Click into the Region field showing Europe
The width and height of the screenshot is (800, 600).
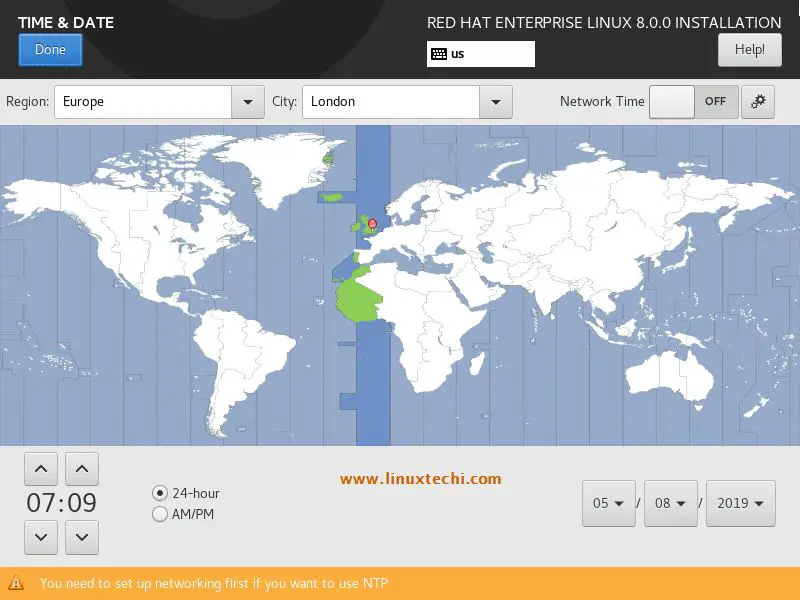[143, 102]
